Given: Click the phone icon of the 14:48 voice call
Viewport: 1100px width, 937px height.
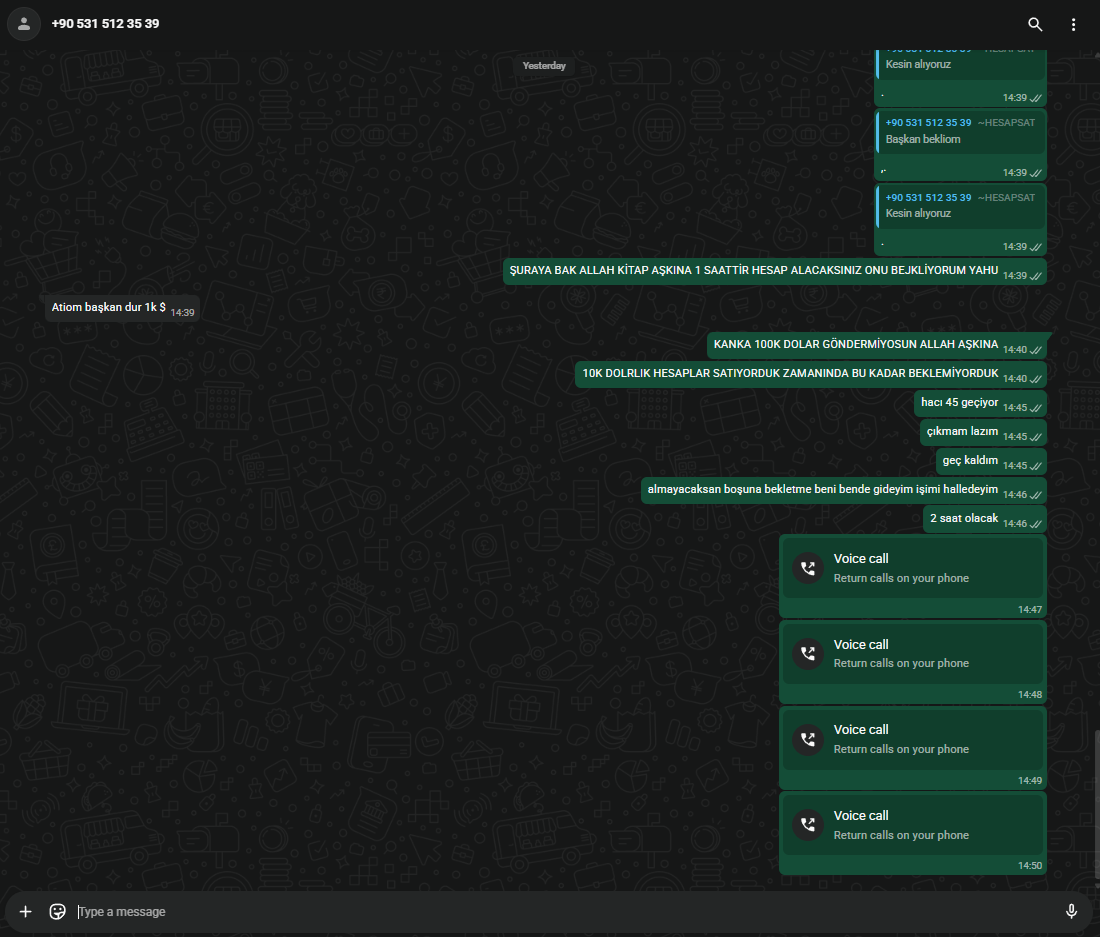Looking at the screenshot, I should (x=808, y=654).
